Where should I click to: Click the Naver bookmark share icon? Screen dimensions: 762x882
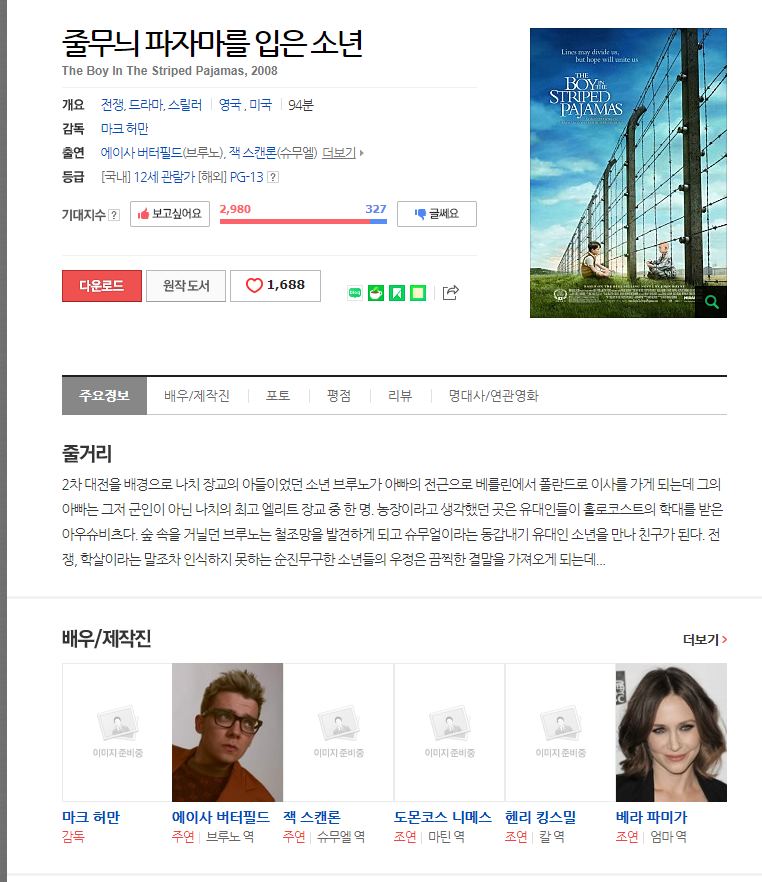[396, 293]
